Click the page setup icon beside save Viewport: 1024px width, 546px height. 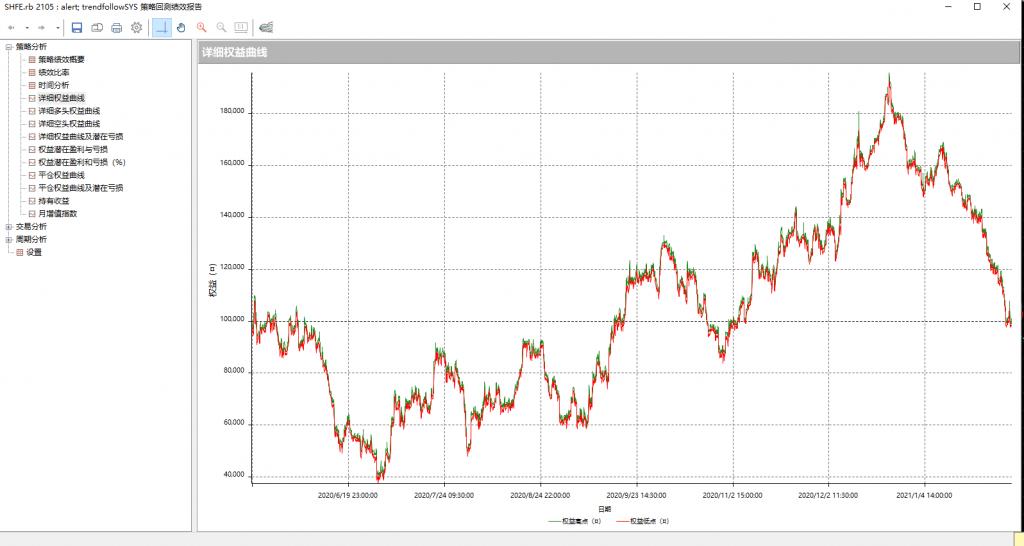click(x=97, y=27)
